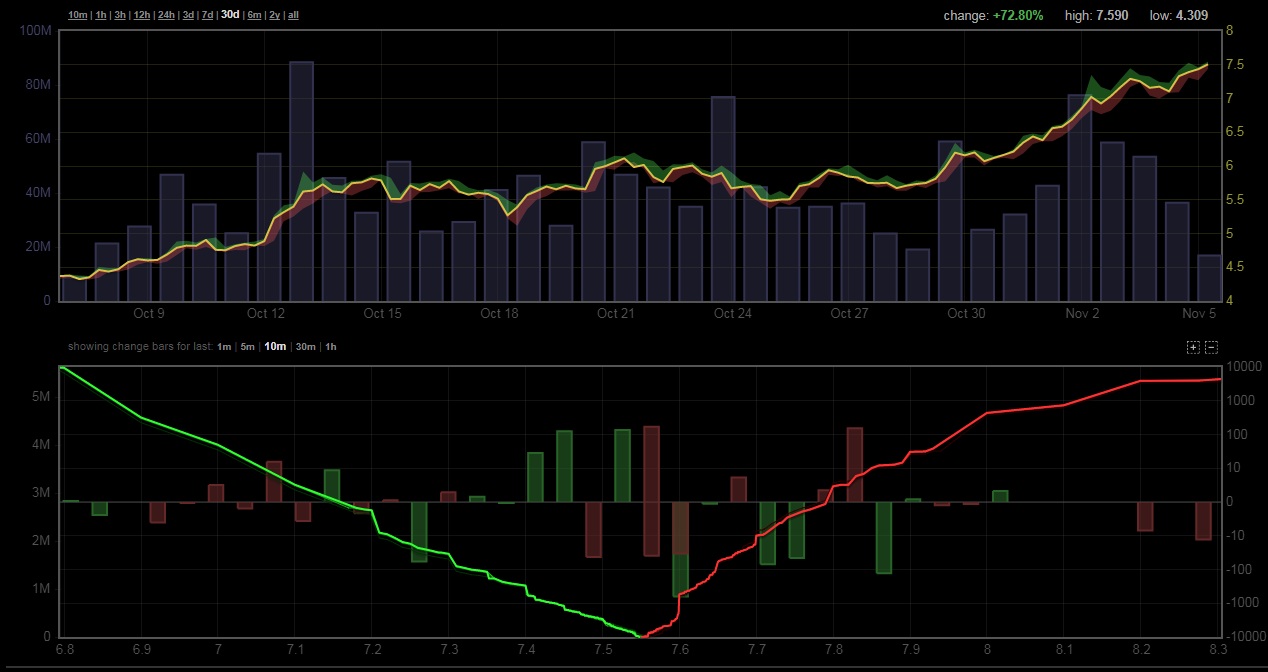Image resolution: width=1268 pixels, height=672 pixels.
Task: Click the tallest volume bar near Oct 13
Action: (x=302, y=180)
